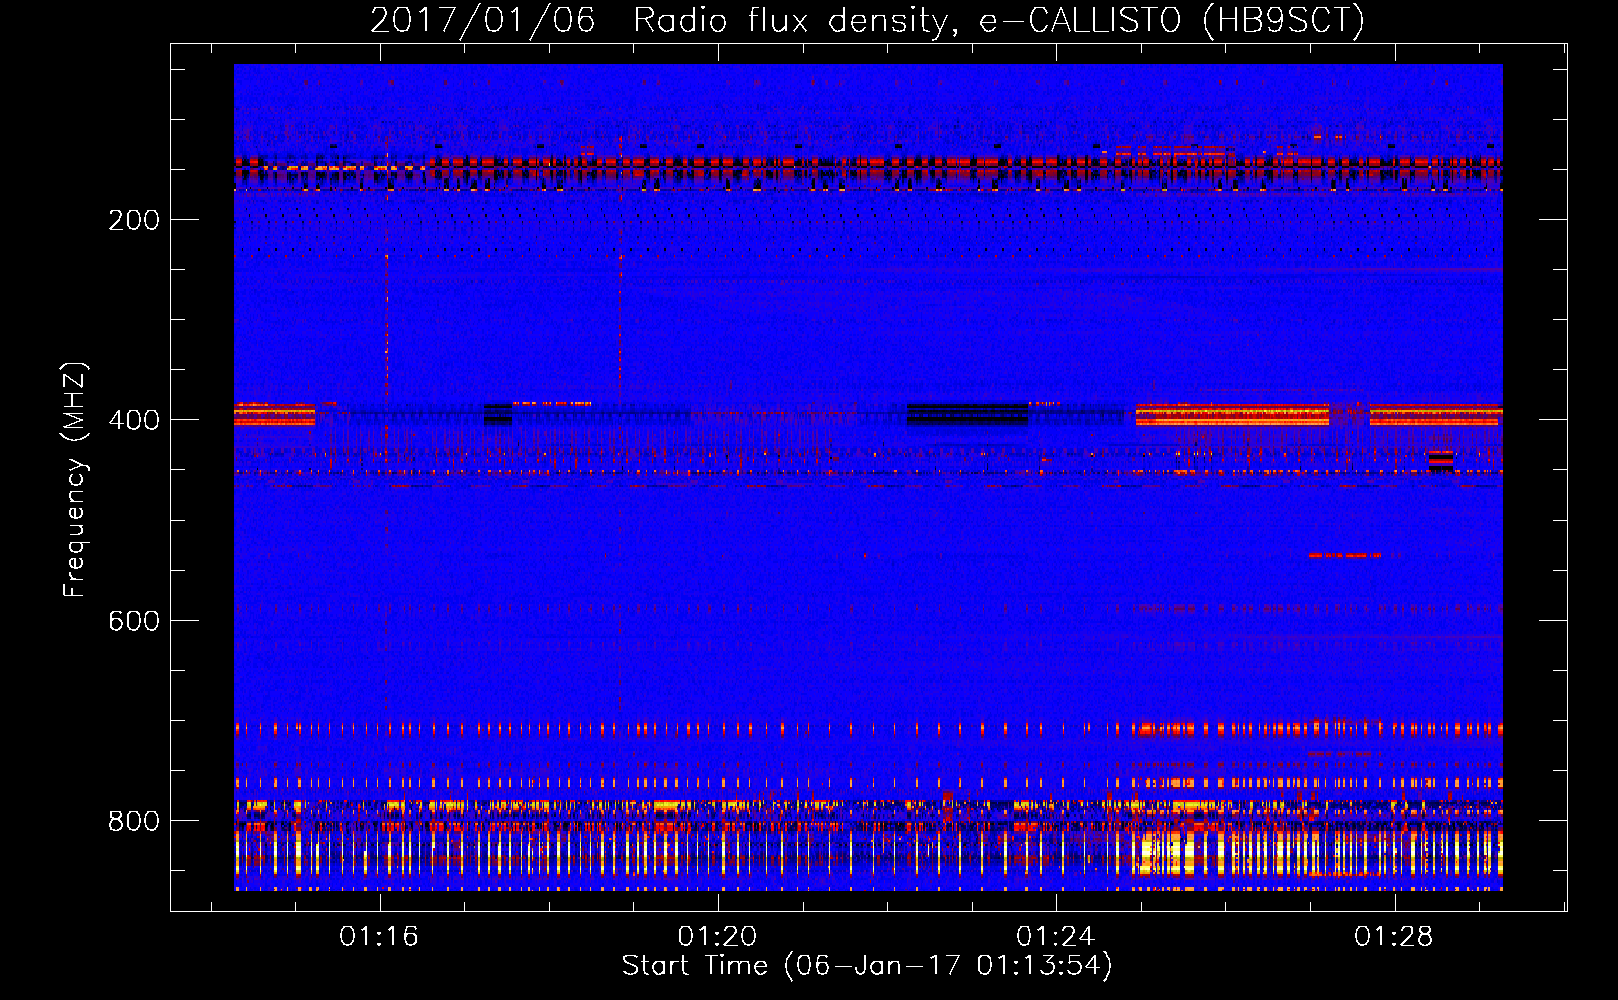
Task: Click the 'Frequency (MHZ)' axis label
Action: [75, 480]
